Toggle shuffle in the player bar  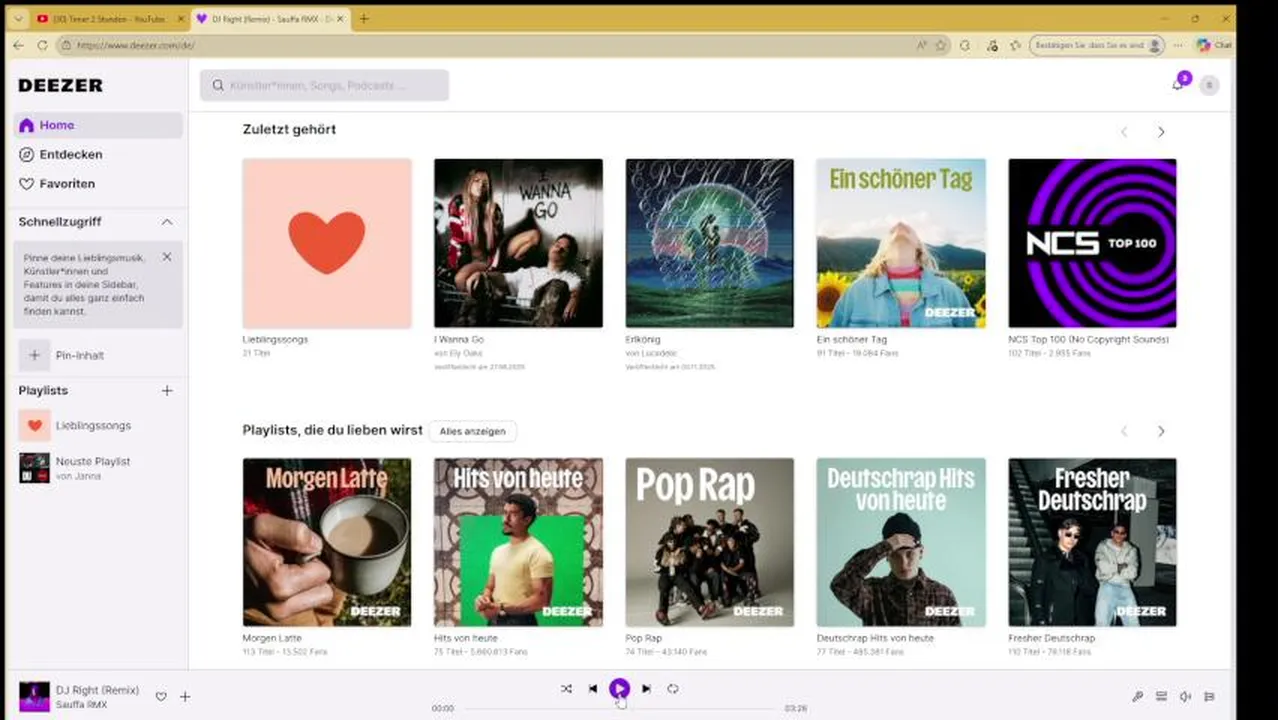(566, 688)
